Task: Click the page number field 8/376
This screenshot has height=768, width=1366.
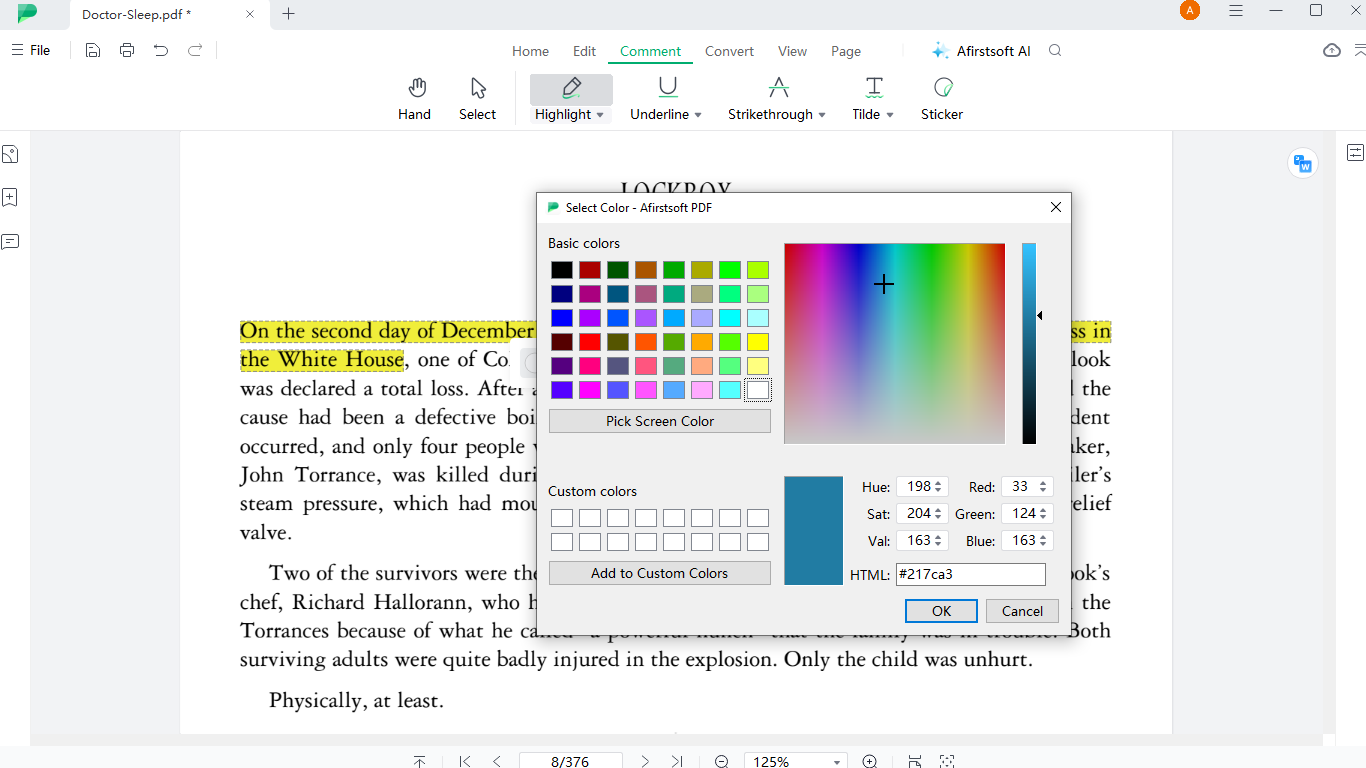Action: [x=570, y=761]
